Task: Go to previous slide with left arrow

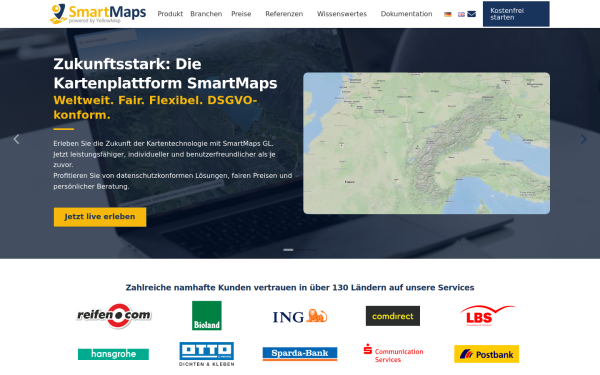Action: coord(16,139)
